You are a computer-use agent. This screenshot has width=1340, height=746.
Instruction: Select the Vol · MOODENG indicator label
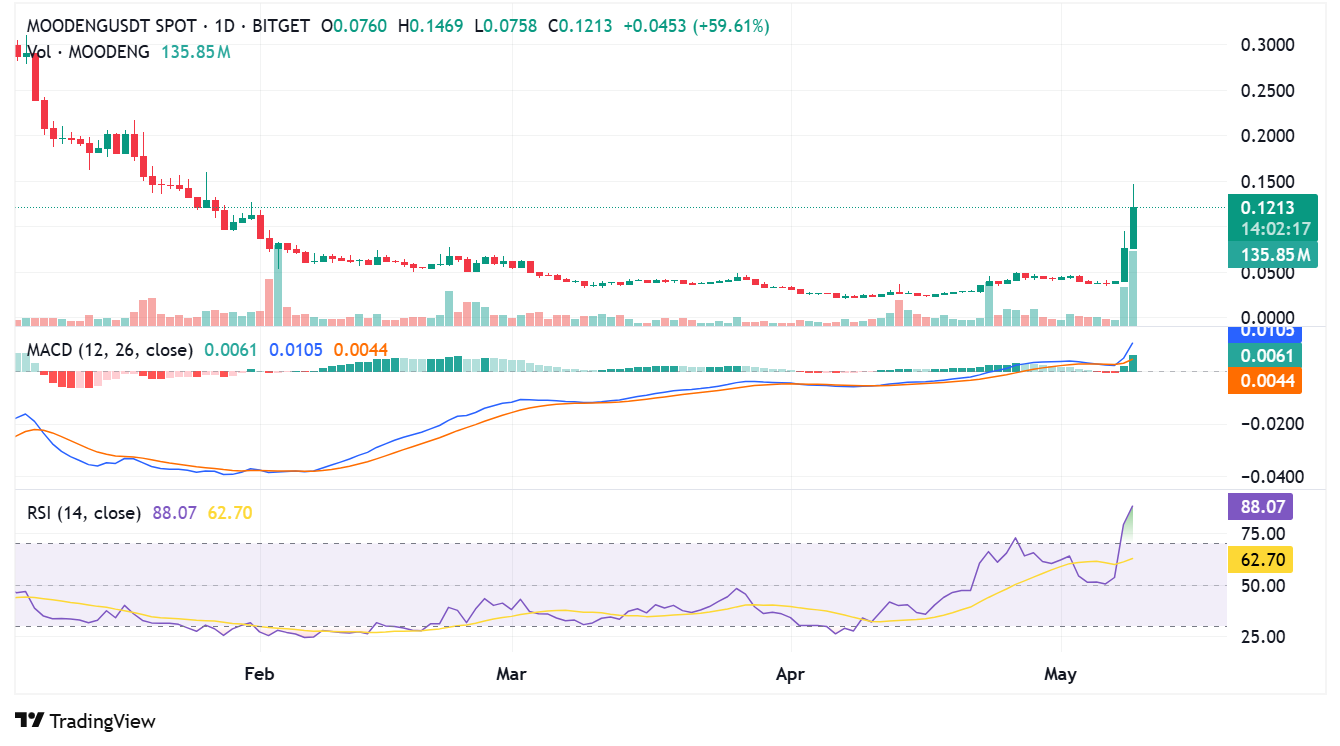[89, 51]
